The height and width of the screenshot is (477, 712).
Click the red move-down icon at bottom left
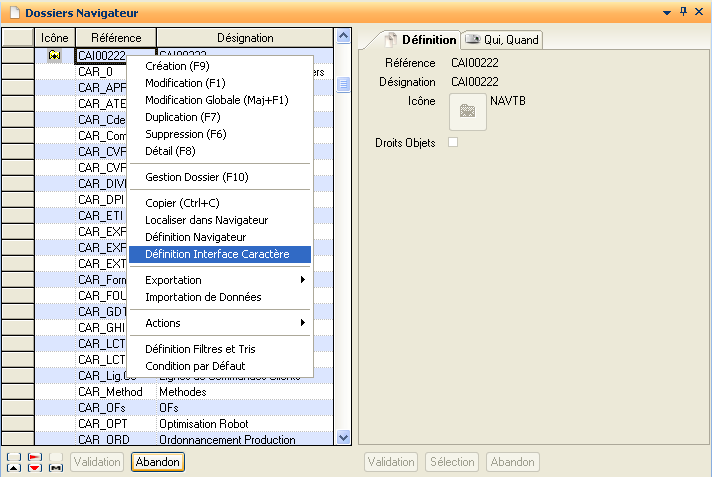coord(35,467)
